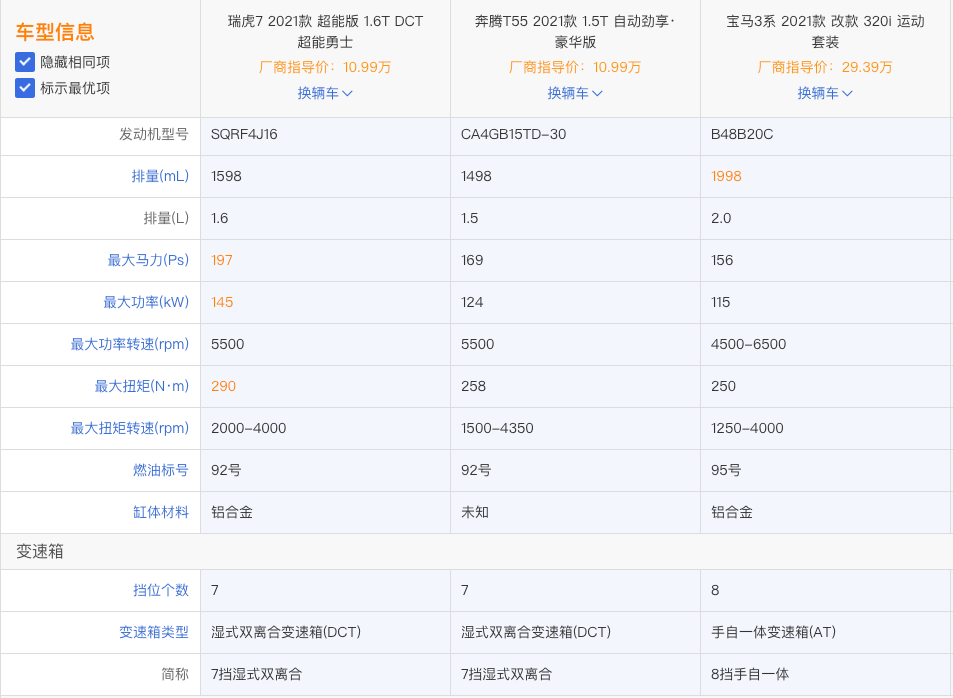953x698 pixels.
Task: Click the 最大扭矩(N·m) link
Action: click(142, 386)
